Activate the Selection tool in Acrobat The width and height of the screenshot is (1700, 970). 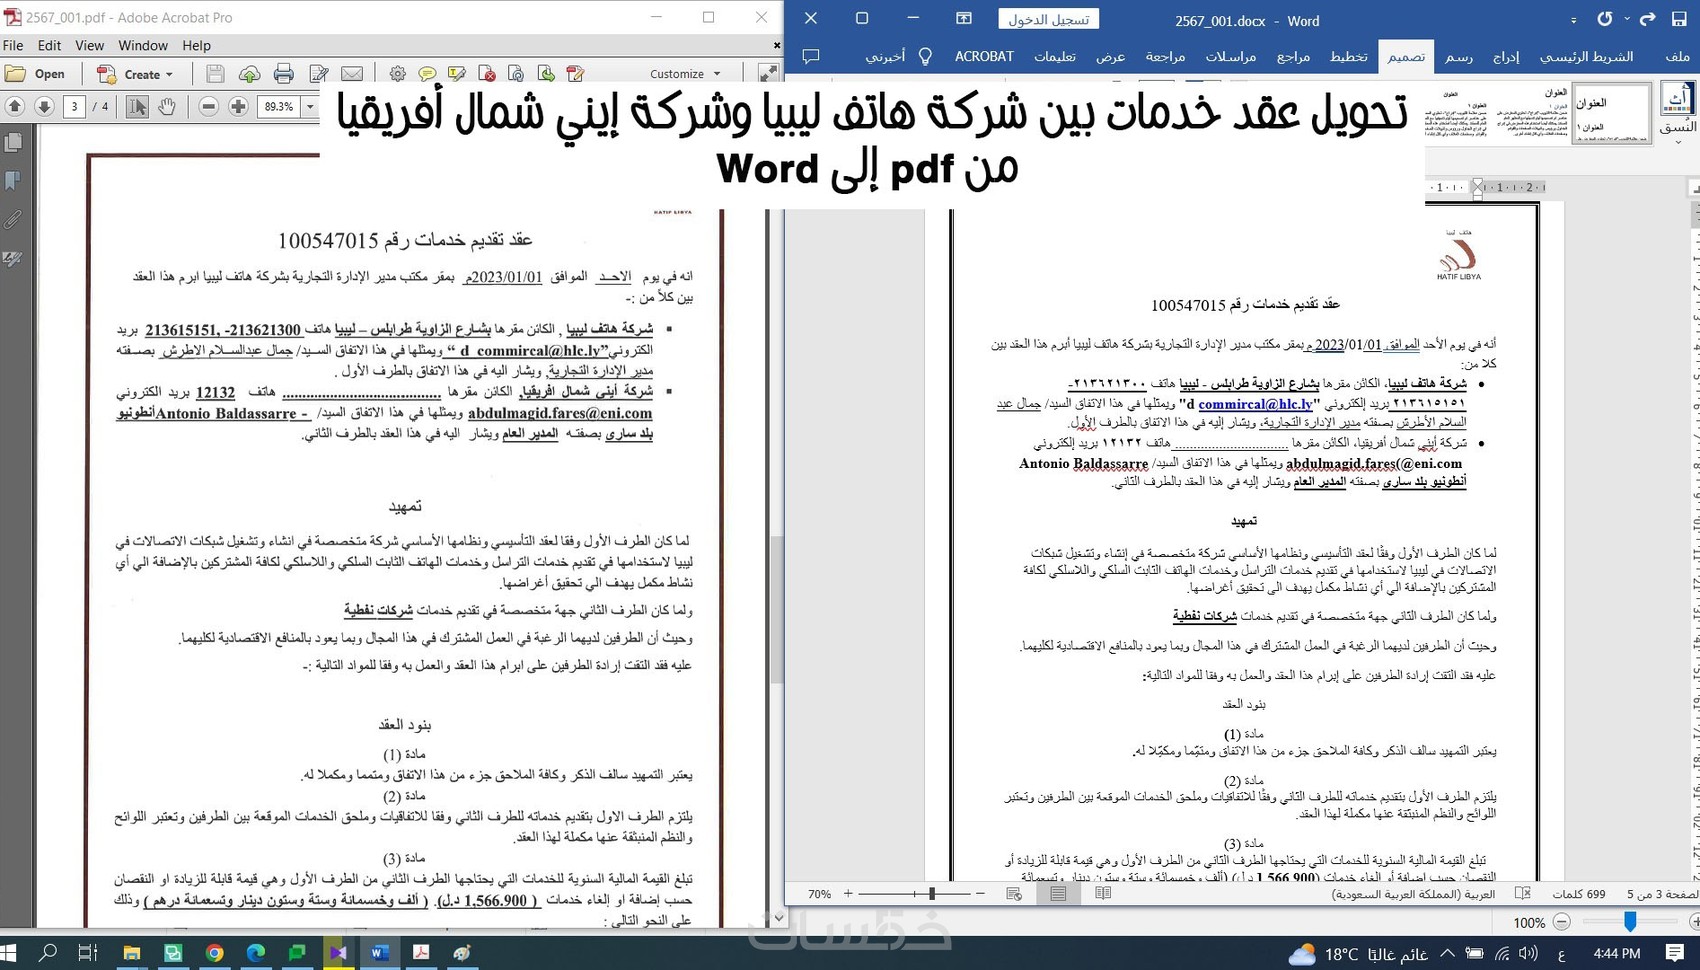click(137, 107)
